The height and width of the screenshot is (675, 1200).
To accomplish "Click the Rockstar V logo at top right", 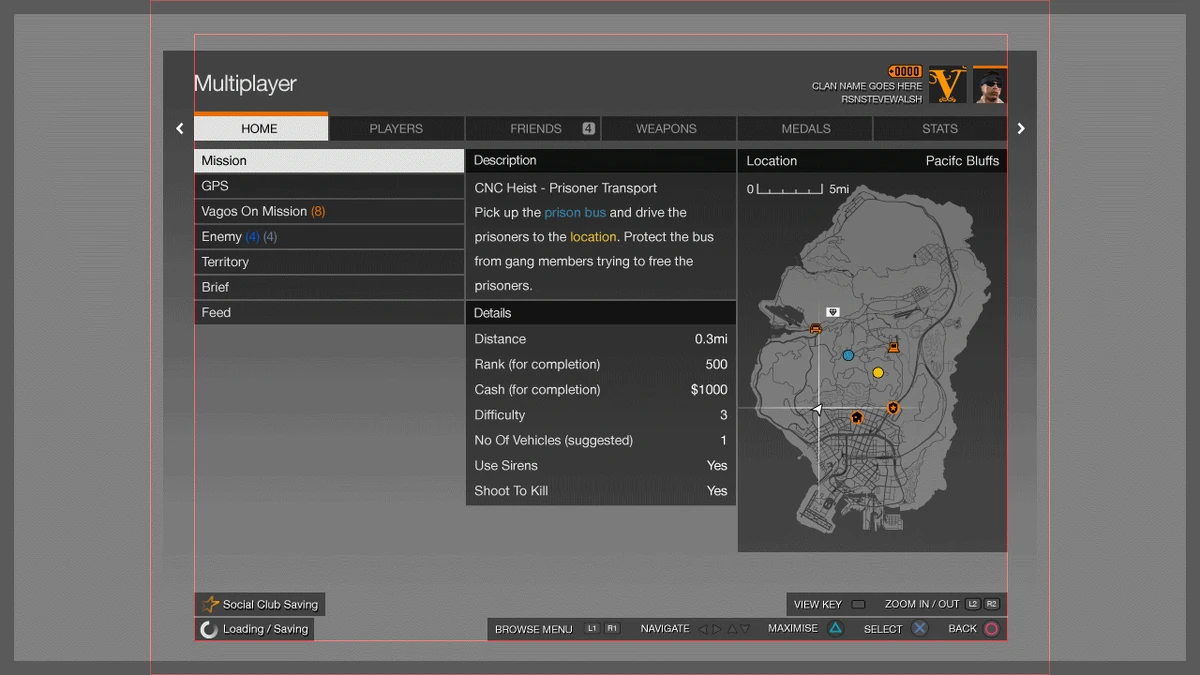I will click(948, 85).
